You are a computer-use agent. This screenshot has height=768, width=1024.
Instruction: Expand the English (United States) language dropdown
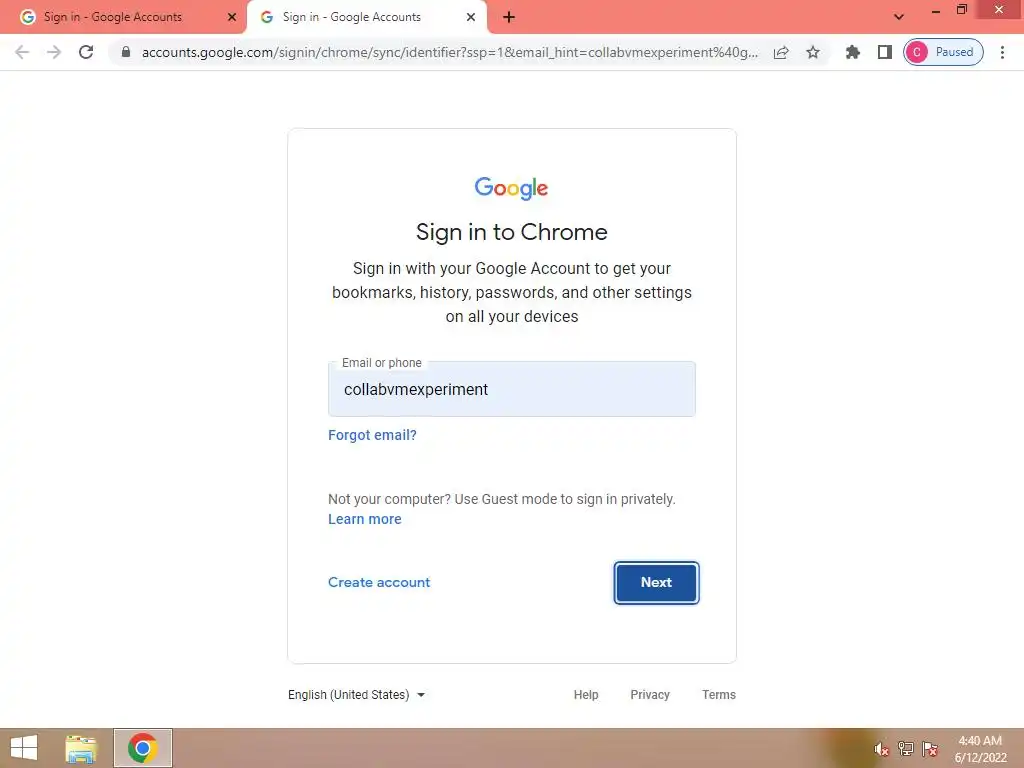coord(357,695)
